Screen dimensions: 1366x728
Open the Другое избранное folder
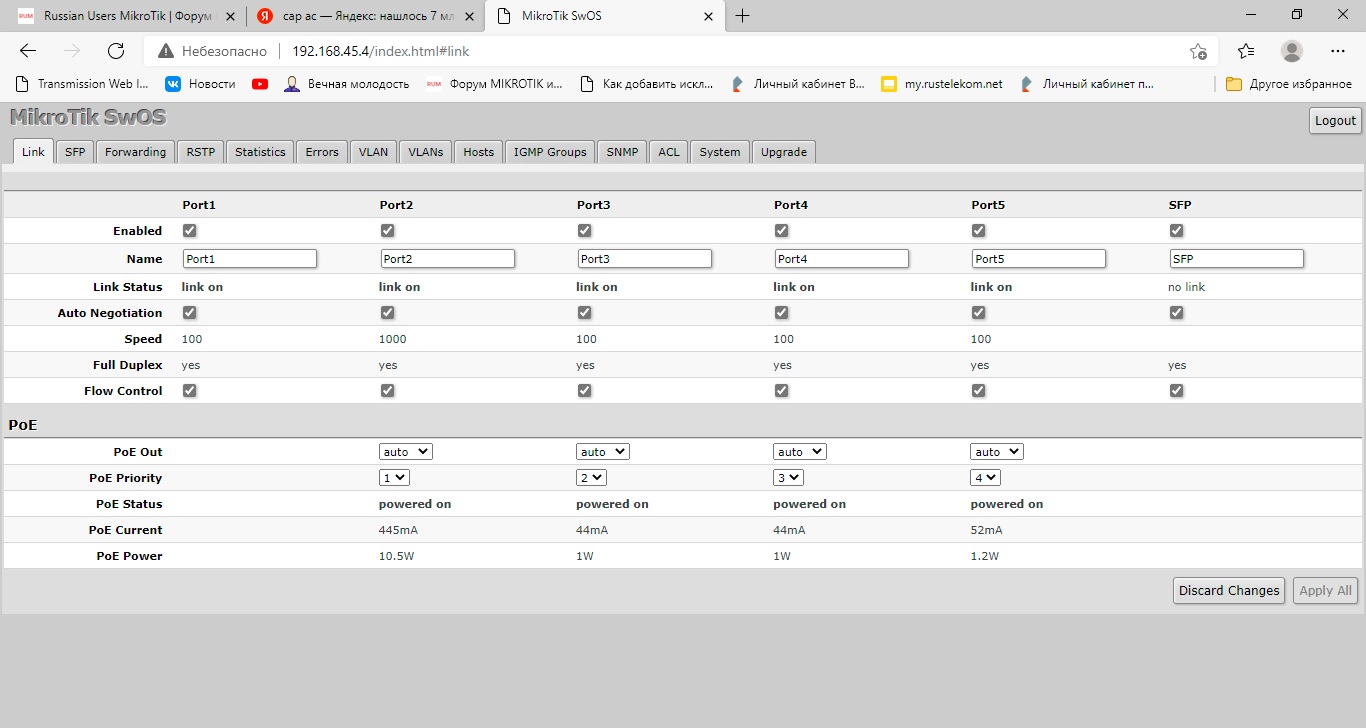(x=1289, y=84)
